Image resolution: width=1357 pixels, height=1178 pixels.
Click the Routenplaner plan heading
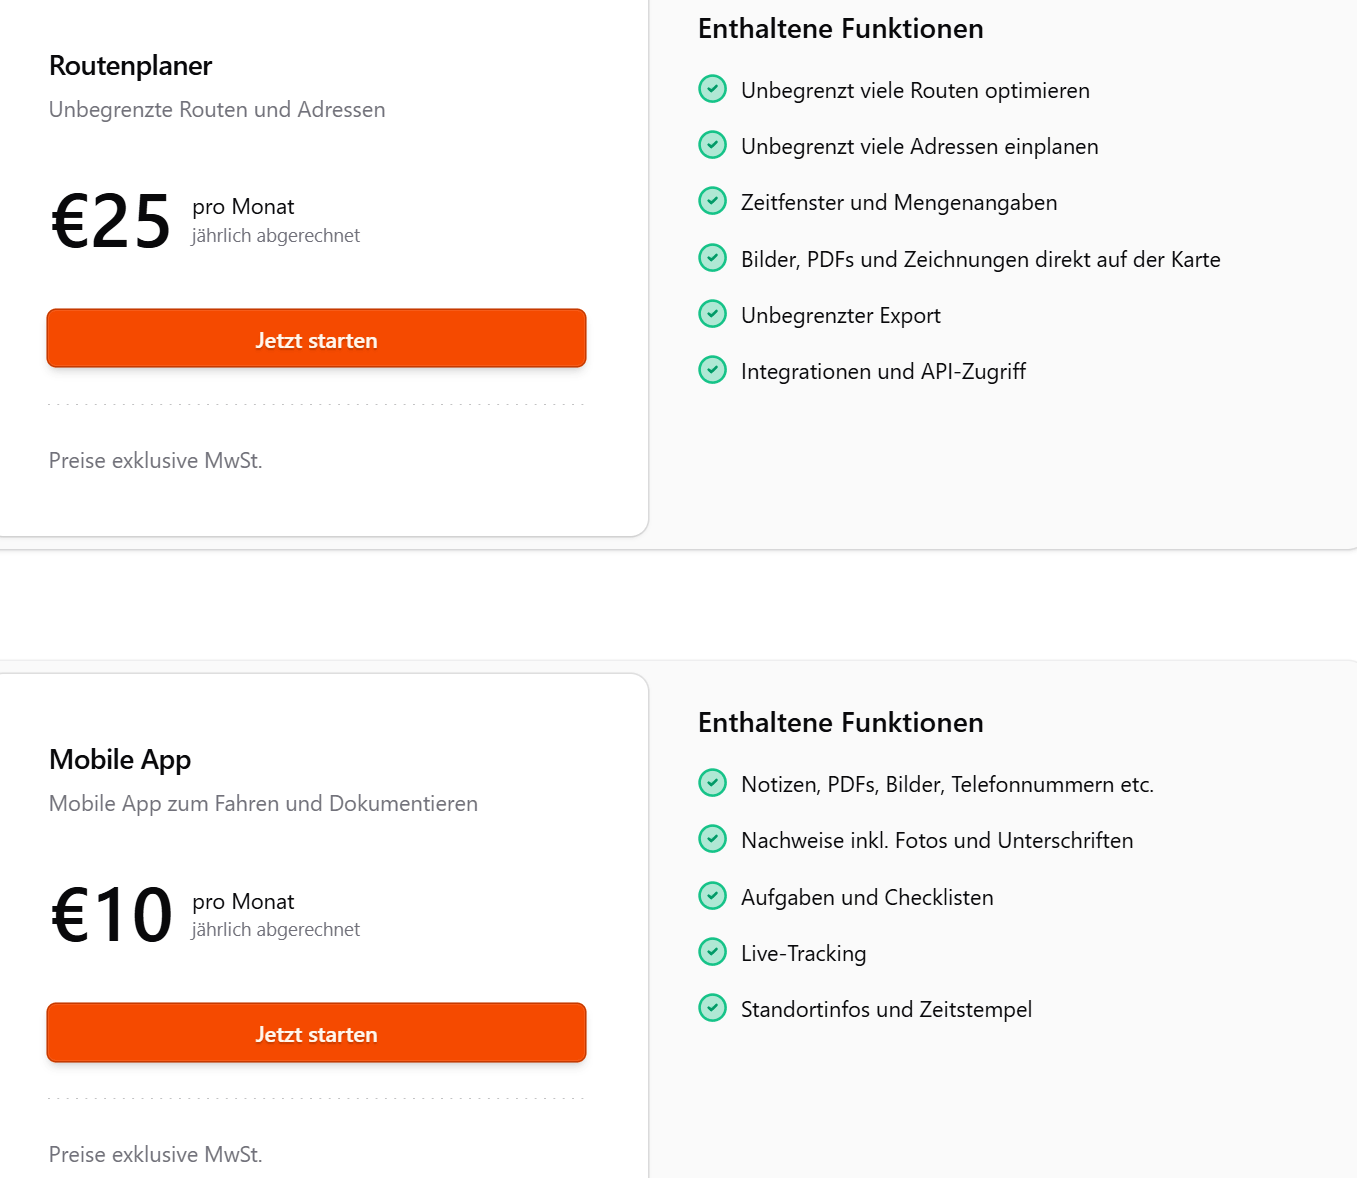tap(130, 66)
